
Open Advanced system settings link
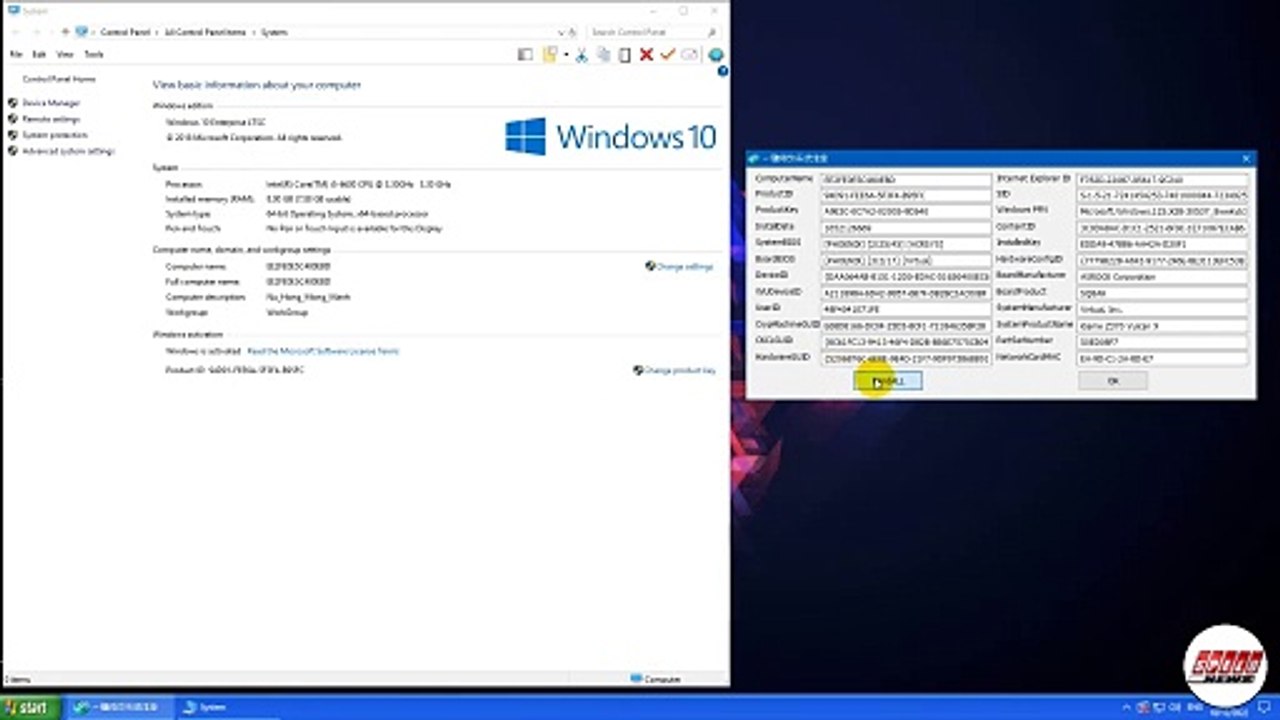68,151
